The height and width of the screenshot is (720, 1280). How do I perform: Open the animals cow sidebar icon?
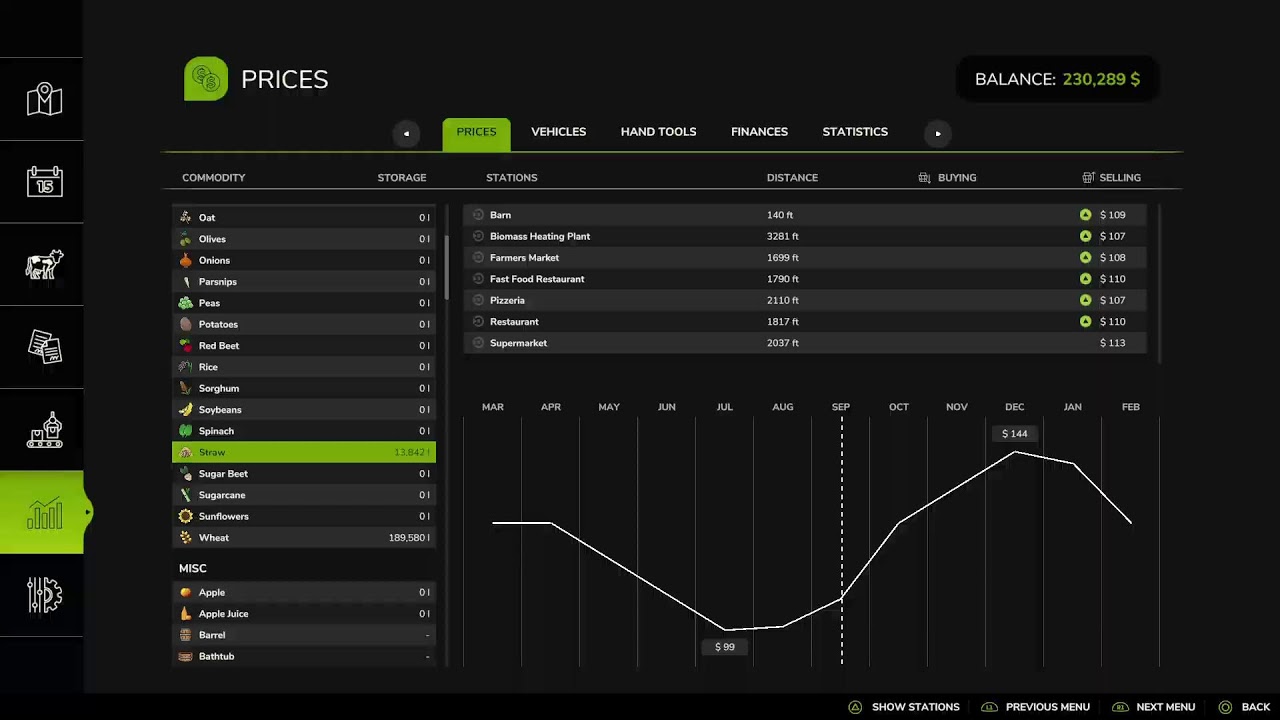click(x=44, y=264)
